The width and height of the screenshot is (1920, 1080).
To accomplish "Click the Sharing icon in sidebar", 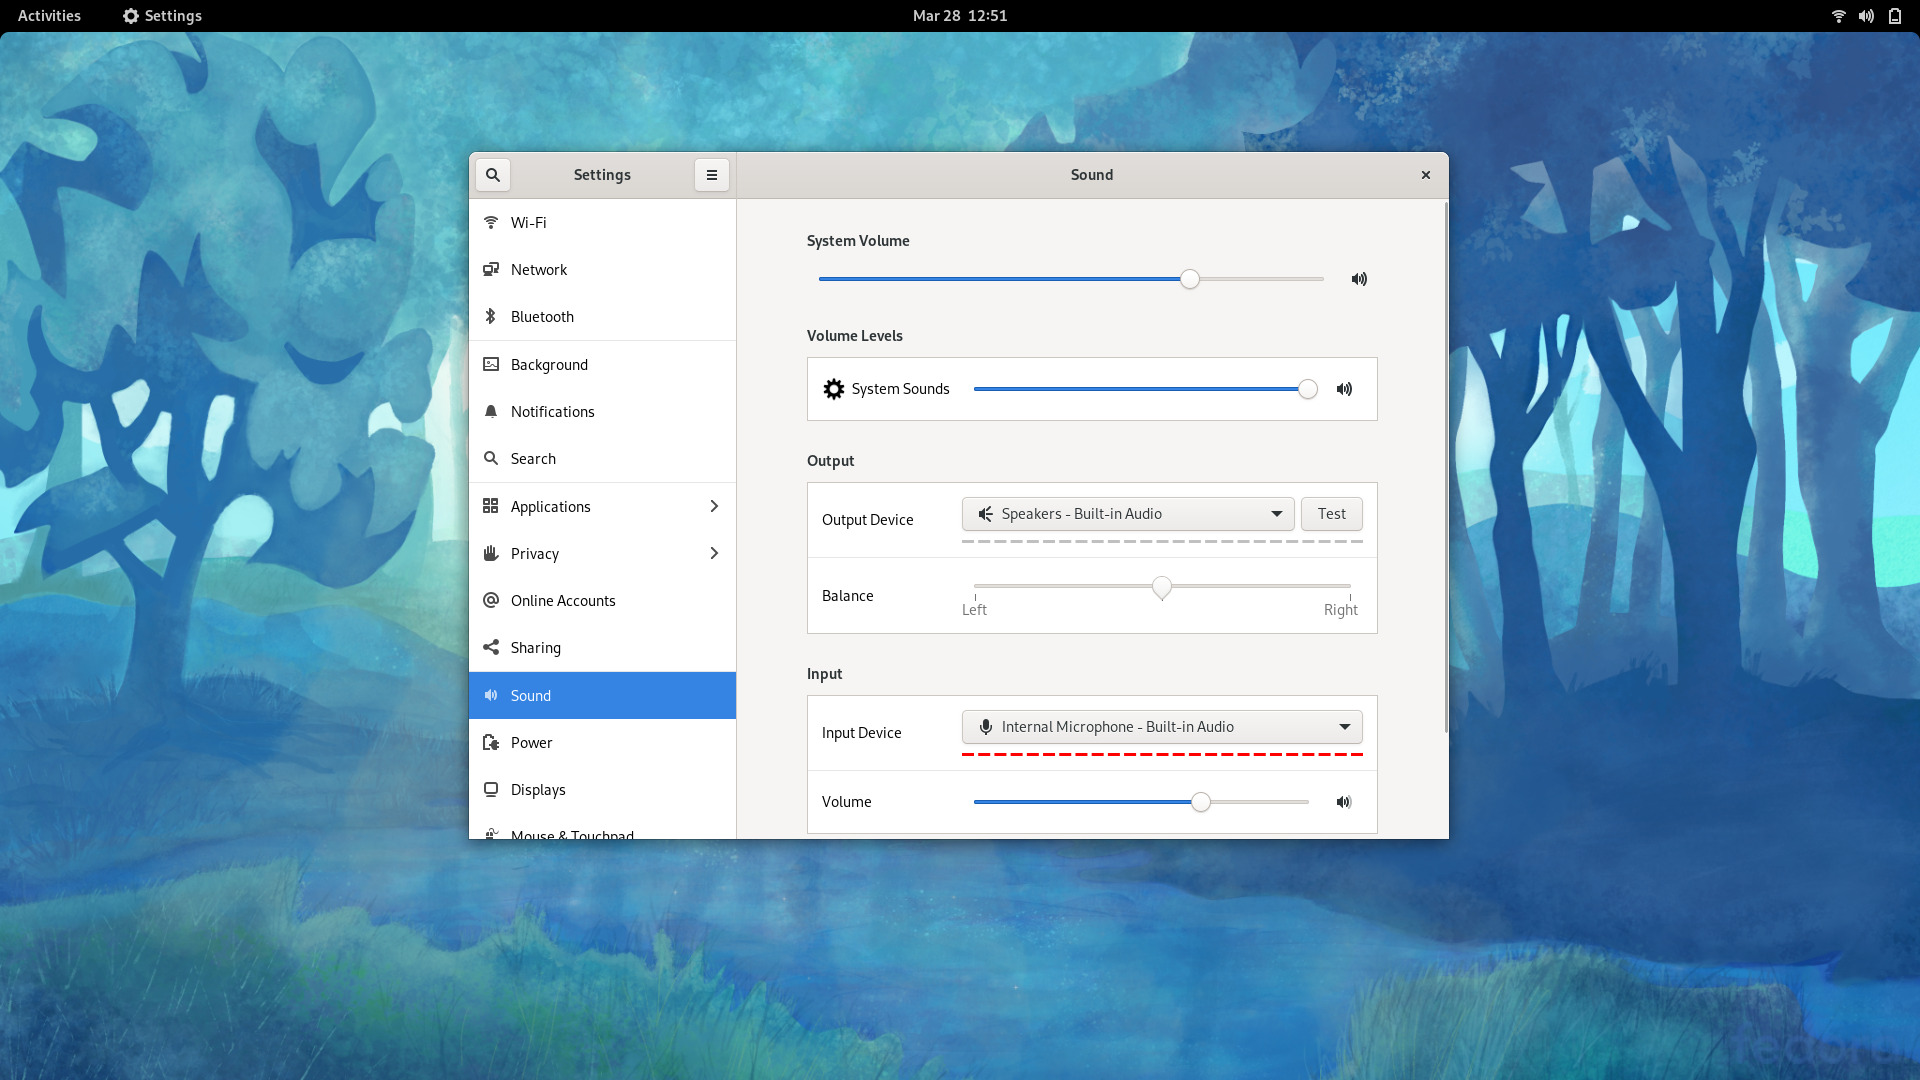I will pyautogui.click(x=491, y=648).
